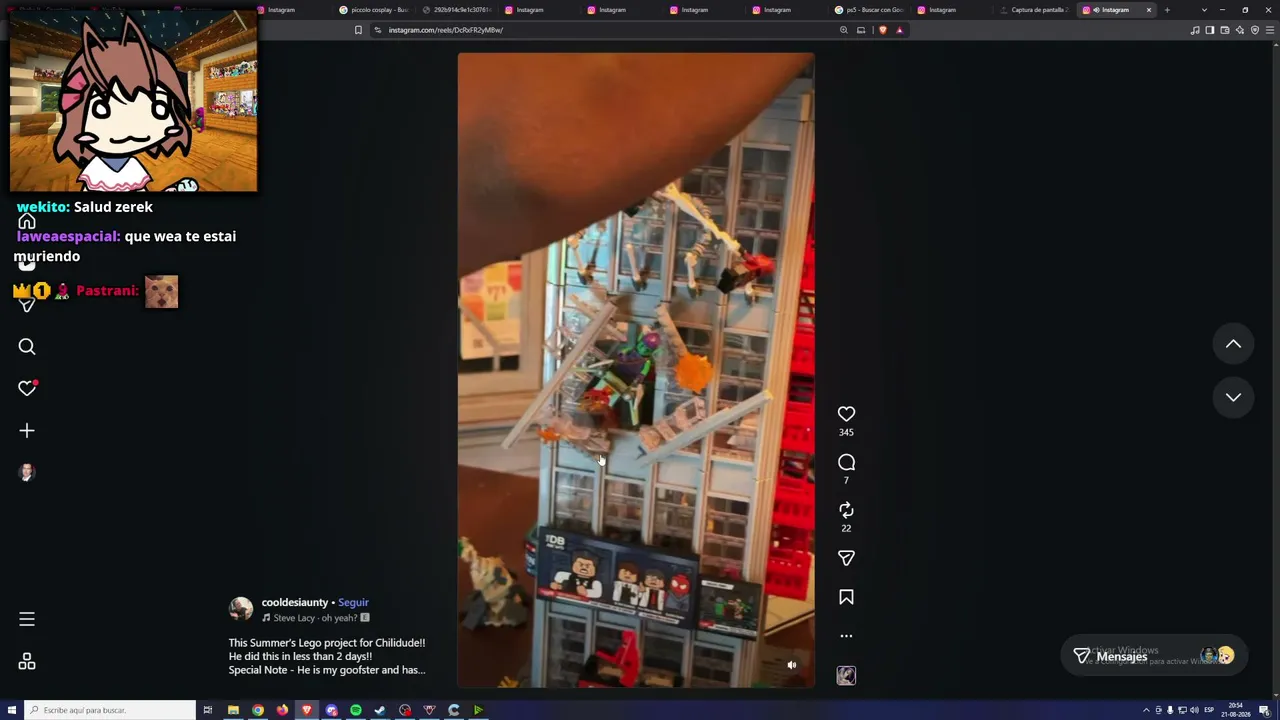
Task: Switch to the ps5 - Buscar con Google tab
Action: click(870, 10)
